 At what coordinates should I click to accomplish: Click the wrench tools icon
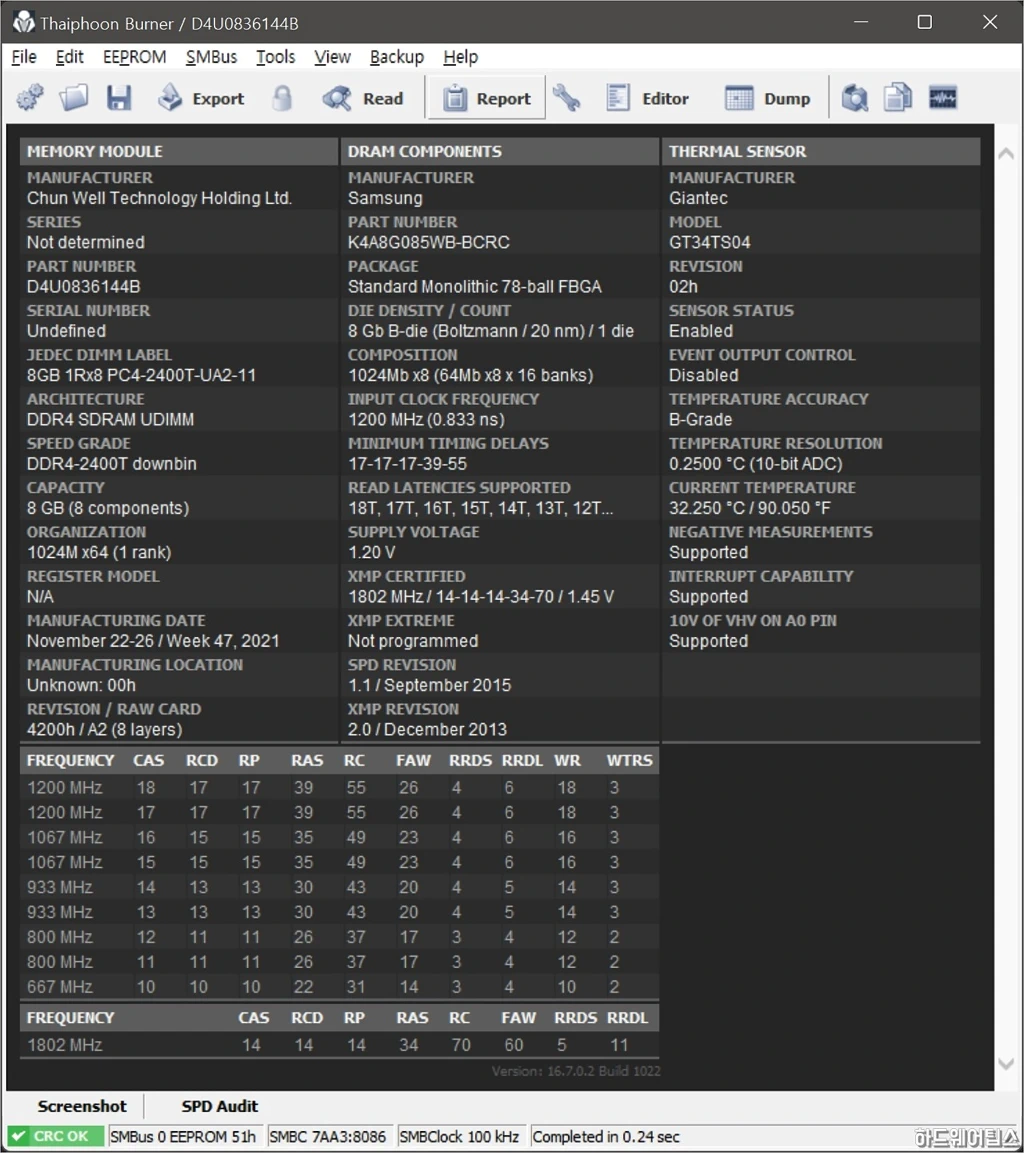[566, 98]
